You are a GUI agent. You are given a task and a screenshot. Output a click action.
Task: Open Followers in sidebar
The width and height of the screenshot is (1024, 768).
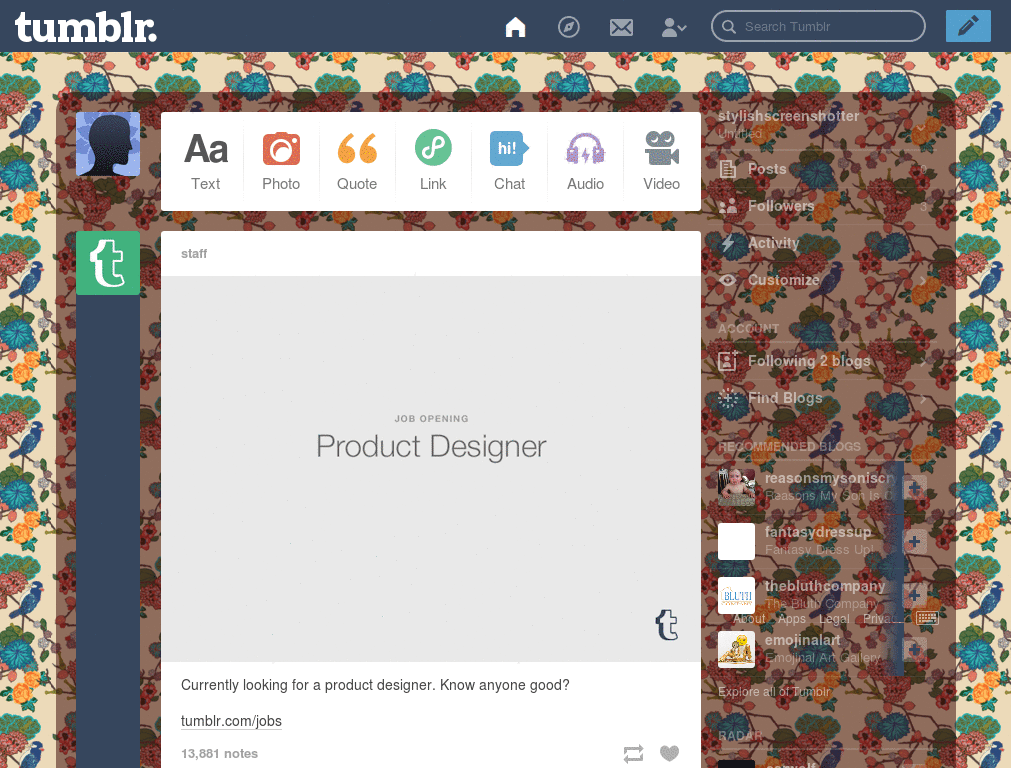pyautogui.click(x=823, y=206)
